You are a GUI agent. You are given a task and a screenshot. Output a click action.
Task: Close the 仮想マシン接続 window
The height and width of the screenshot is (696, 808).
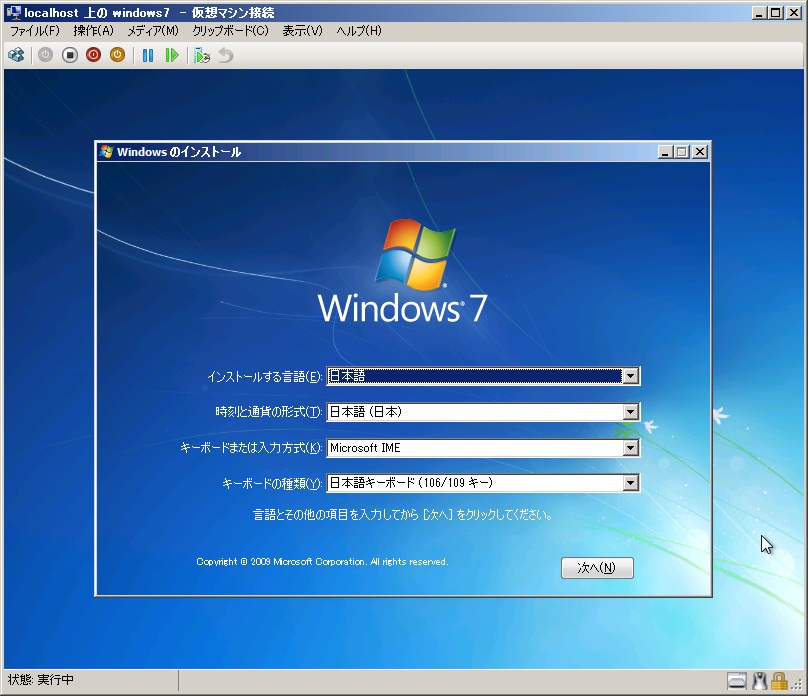coord(794,13)
